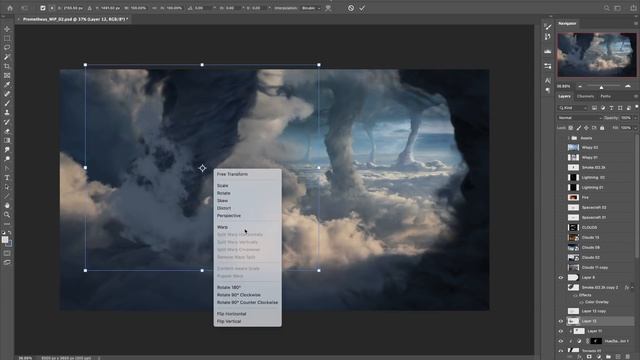The width and height of the screenshot is (640, 360).
Task: Select the Eyedropper tool
Action: point(7,84)
